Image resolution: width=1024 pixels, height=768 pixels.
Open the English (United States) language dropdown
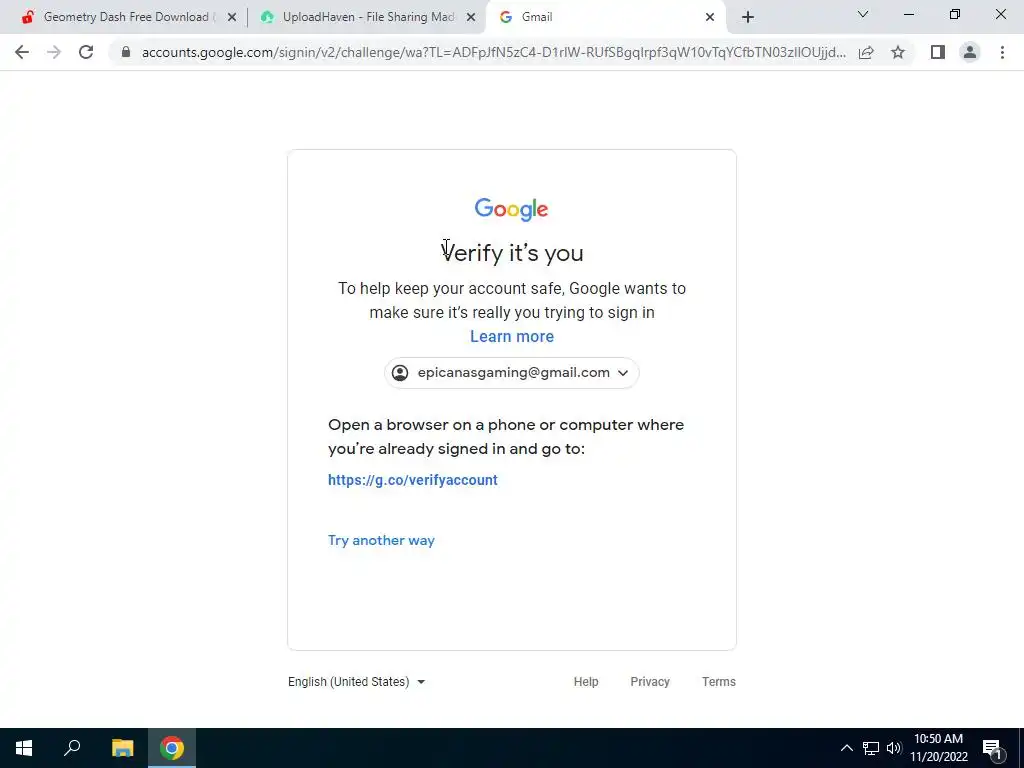pyautogui.click(x=357, y=681)
